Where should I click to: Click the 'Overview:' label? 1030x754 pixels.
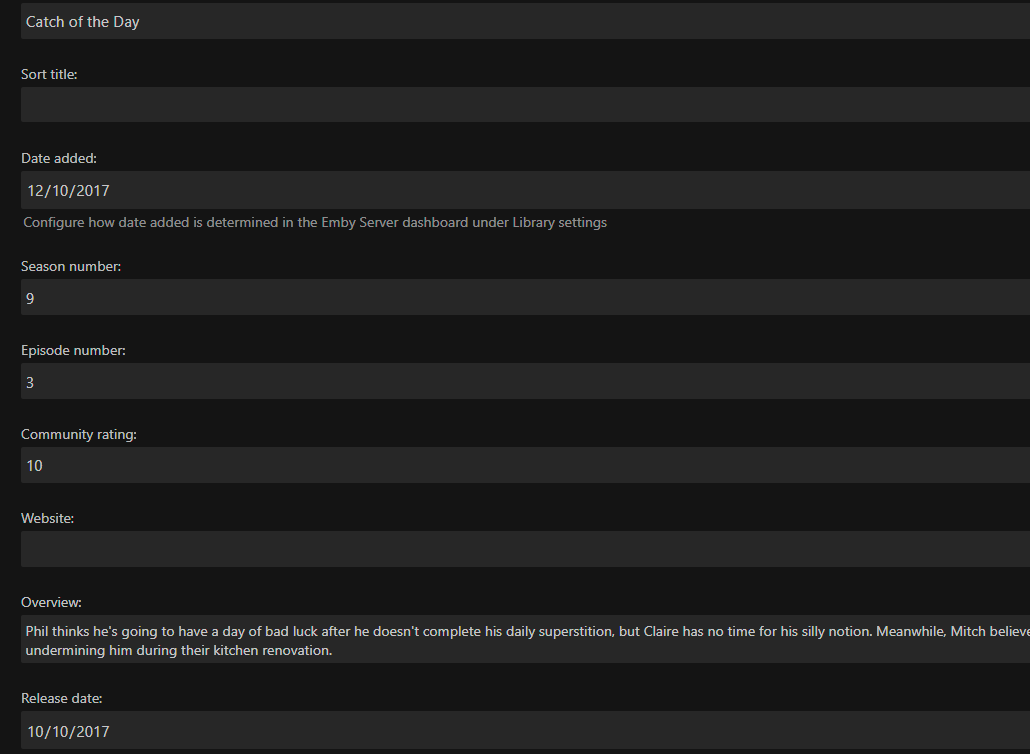(51, 602)
